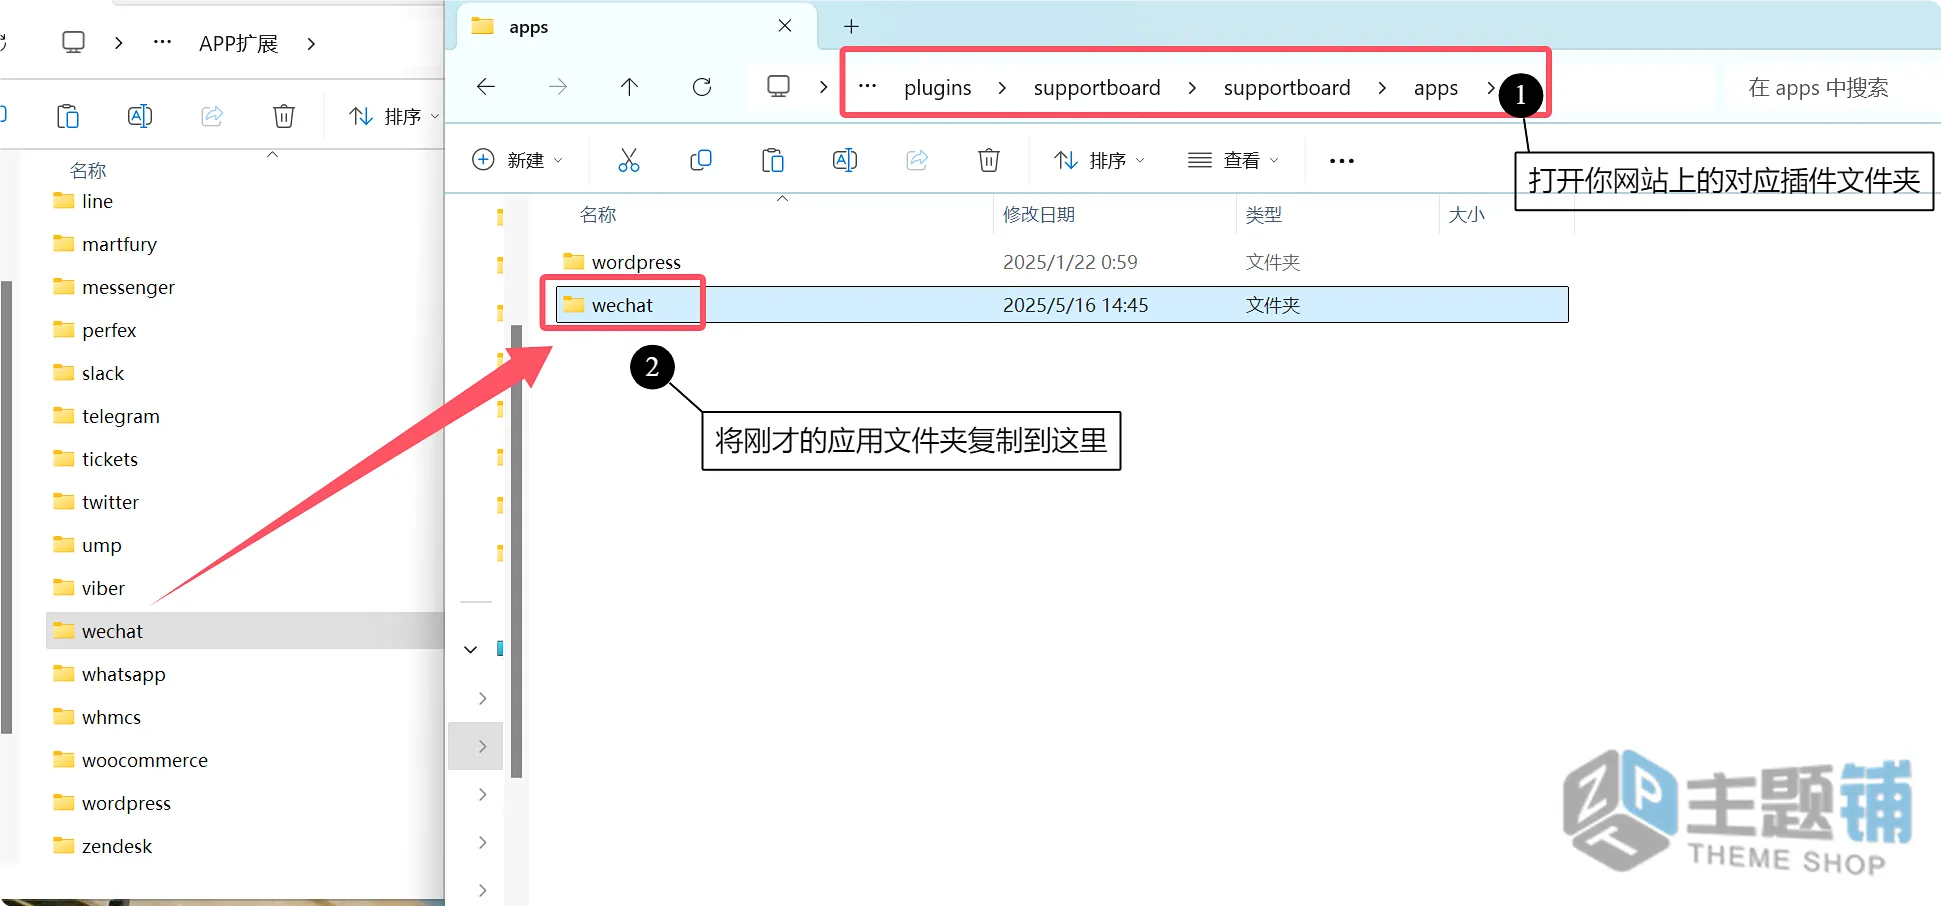Go up one folder level in apps window

click(x=629, y=87)
